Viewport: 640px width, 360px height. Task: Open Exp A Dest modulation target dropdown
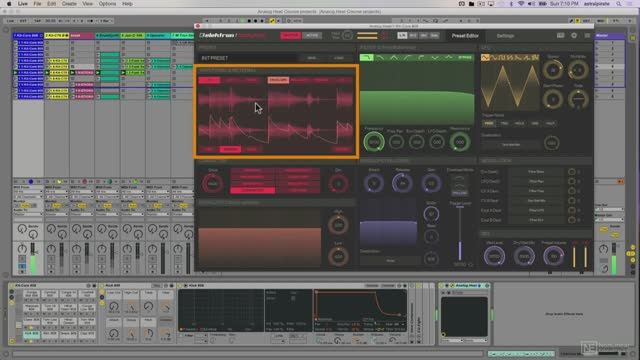click(x=536, y=210)
